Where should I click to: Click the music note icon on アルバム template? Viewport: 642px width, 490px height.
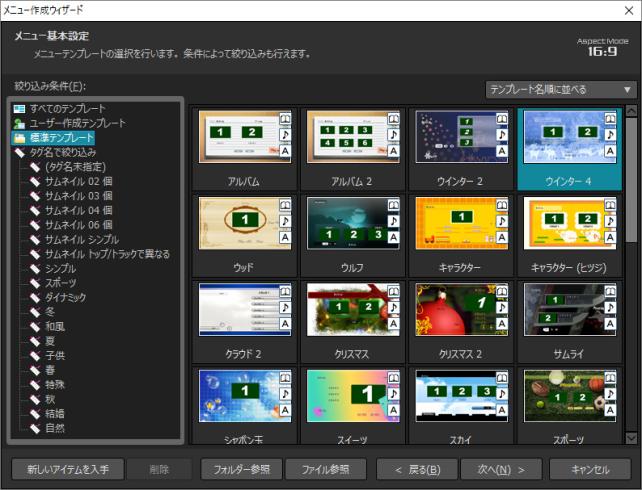coord(285,135)
